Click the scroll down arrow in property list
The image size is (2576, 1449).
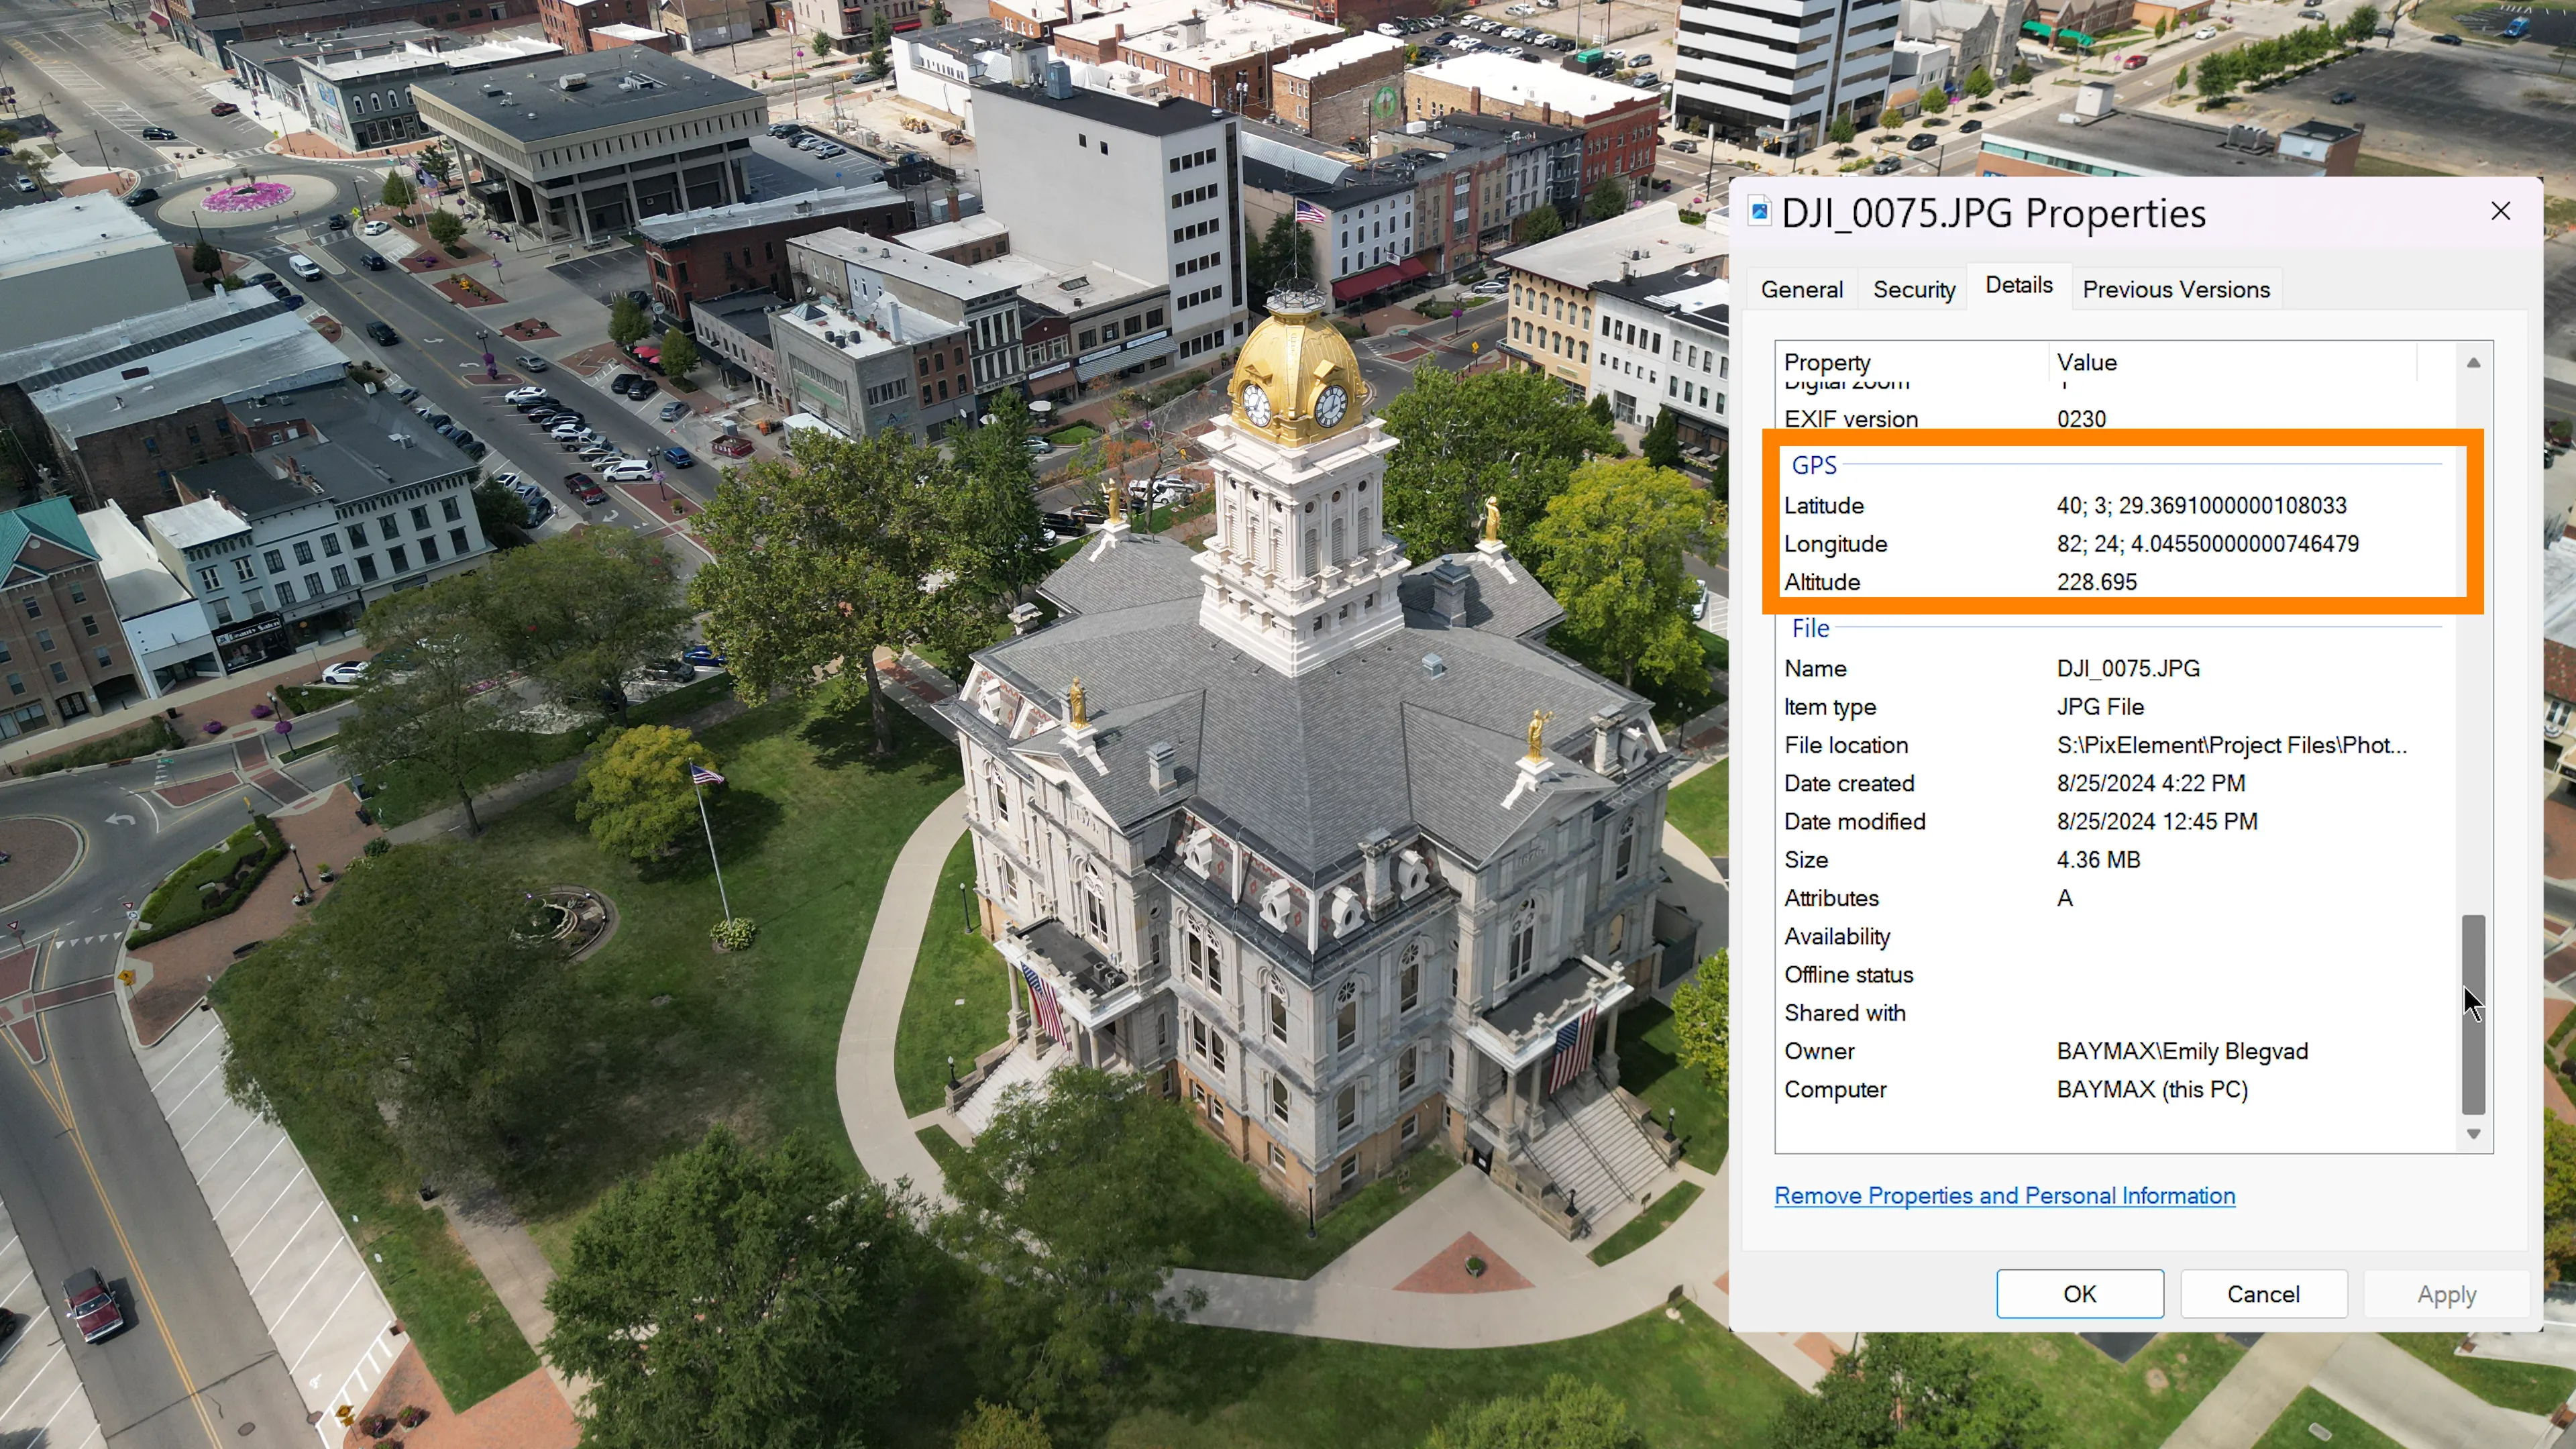[2473, 1134]
